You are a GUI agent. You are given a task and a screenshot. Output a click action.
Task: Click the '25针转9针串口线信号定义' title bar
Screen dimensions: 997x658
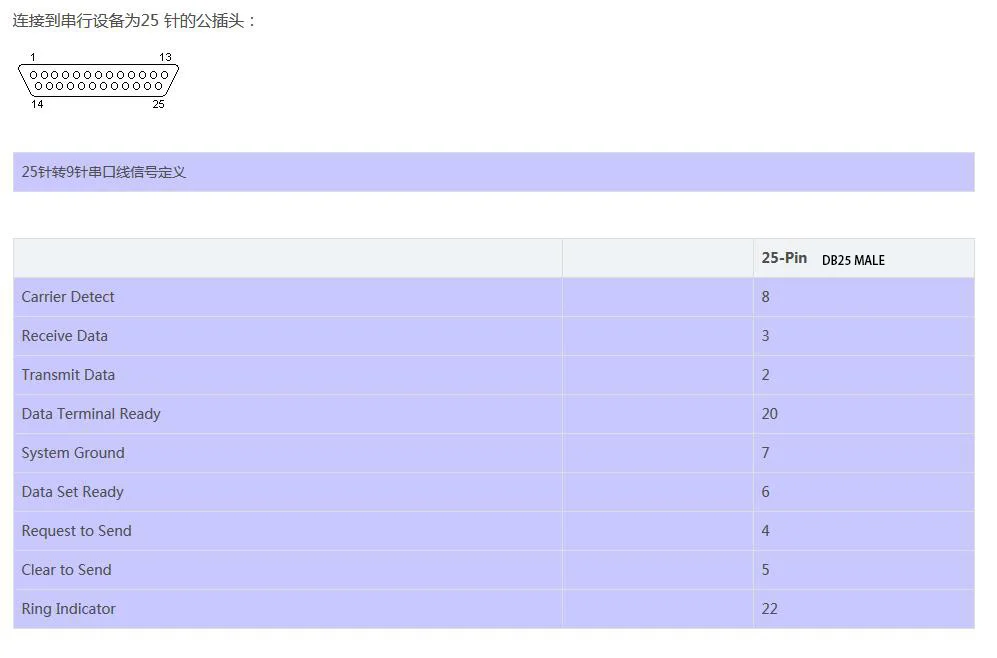point(493,172)
